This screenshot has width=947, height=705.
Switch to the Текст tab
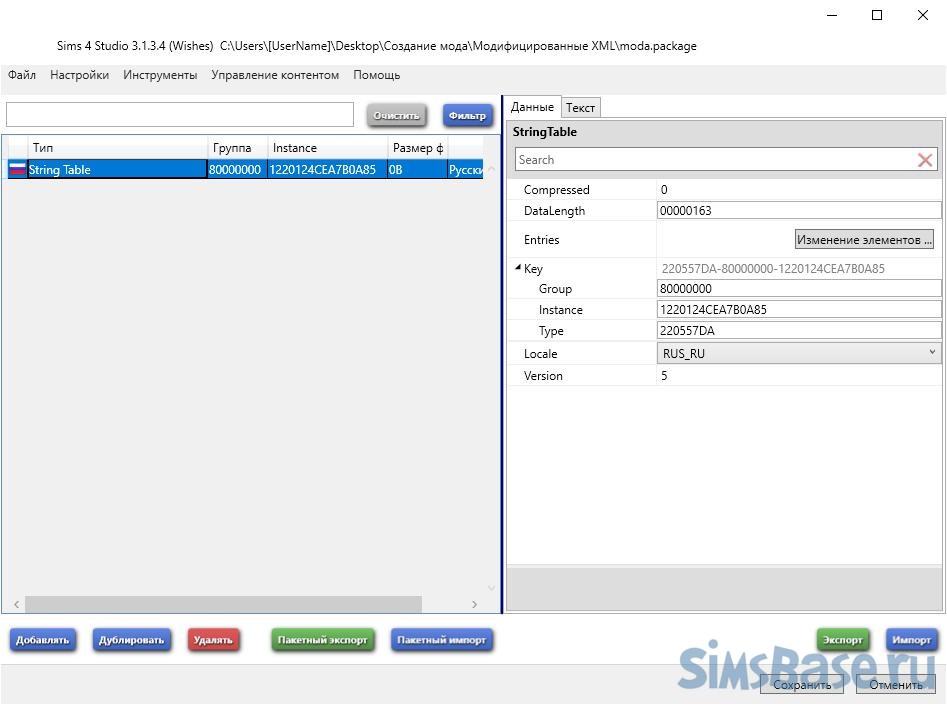tap(580, 108)
